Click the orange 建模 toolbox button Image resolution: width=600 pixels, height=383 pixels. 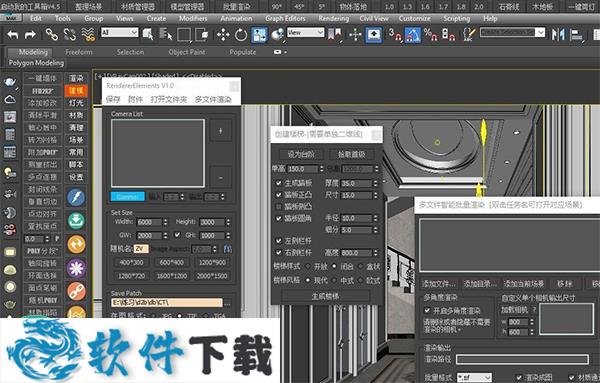76,91
